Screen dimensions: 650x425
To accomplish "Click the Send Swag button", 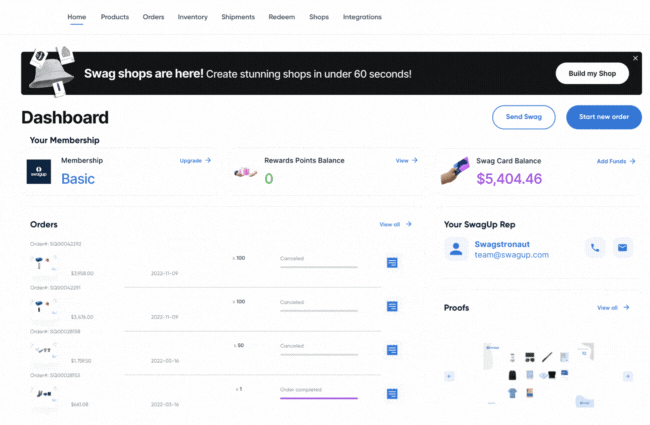I will [x=524, y=117].
